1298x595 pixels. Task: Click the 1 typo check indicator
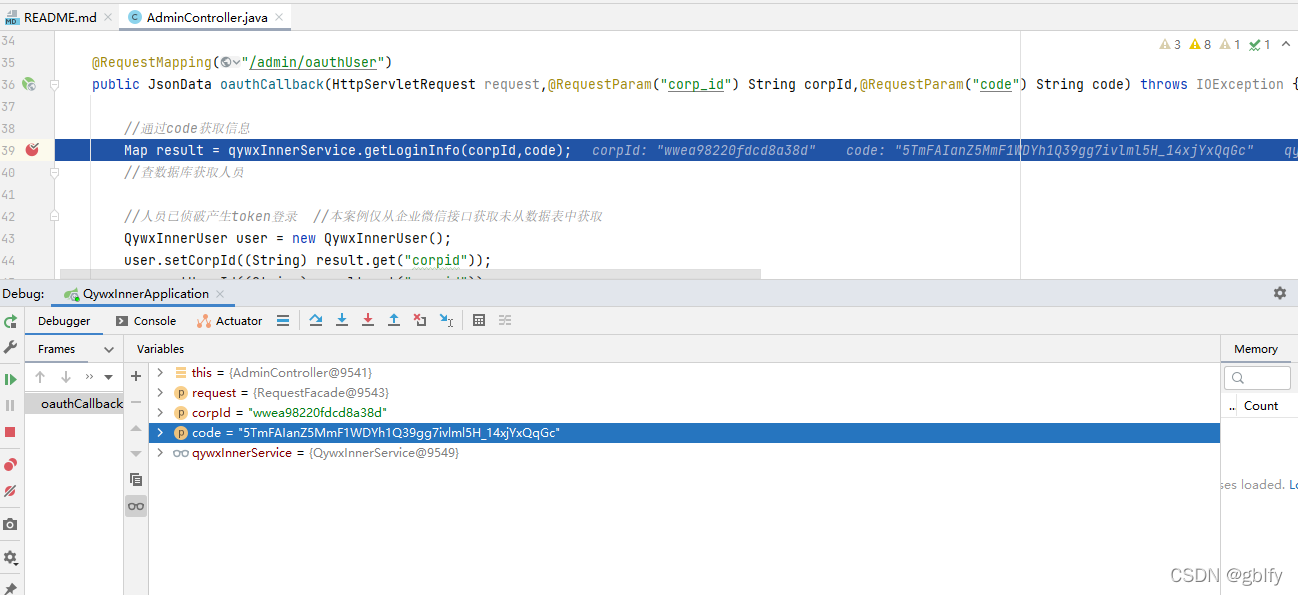(x=1260, y=44)
